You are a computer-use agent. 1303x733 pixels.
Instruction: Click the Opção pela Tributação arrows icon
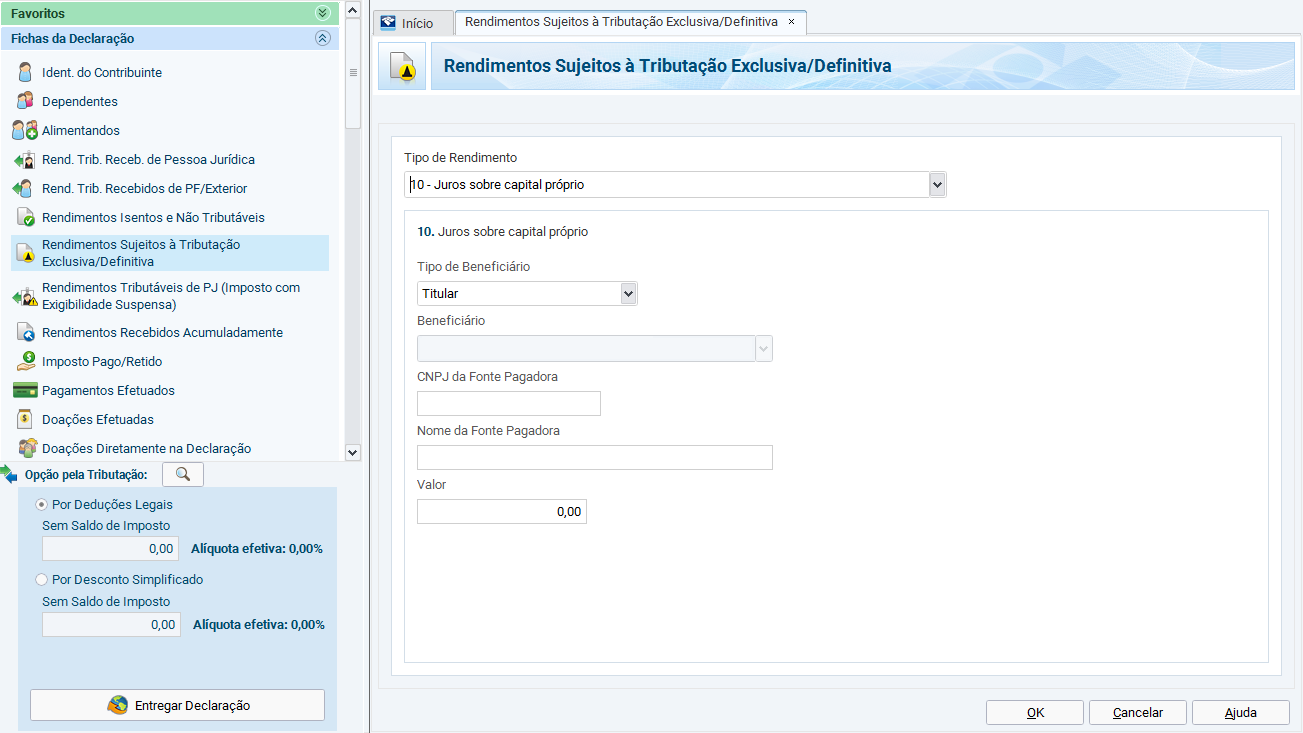pyautogui.click(x=10, y=474)
